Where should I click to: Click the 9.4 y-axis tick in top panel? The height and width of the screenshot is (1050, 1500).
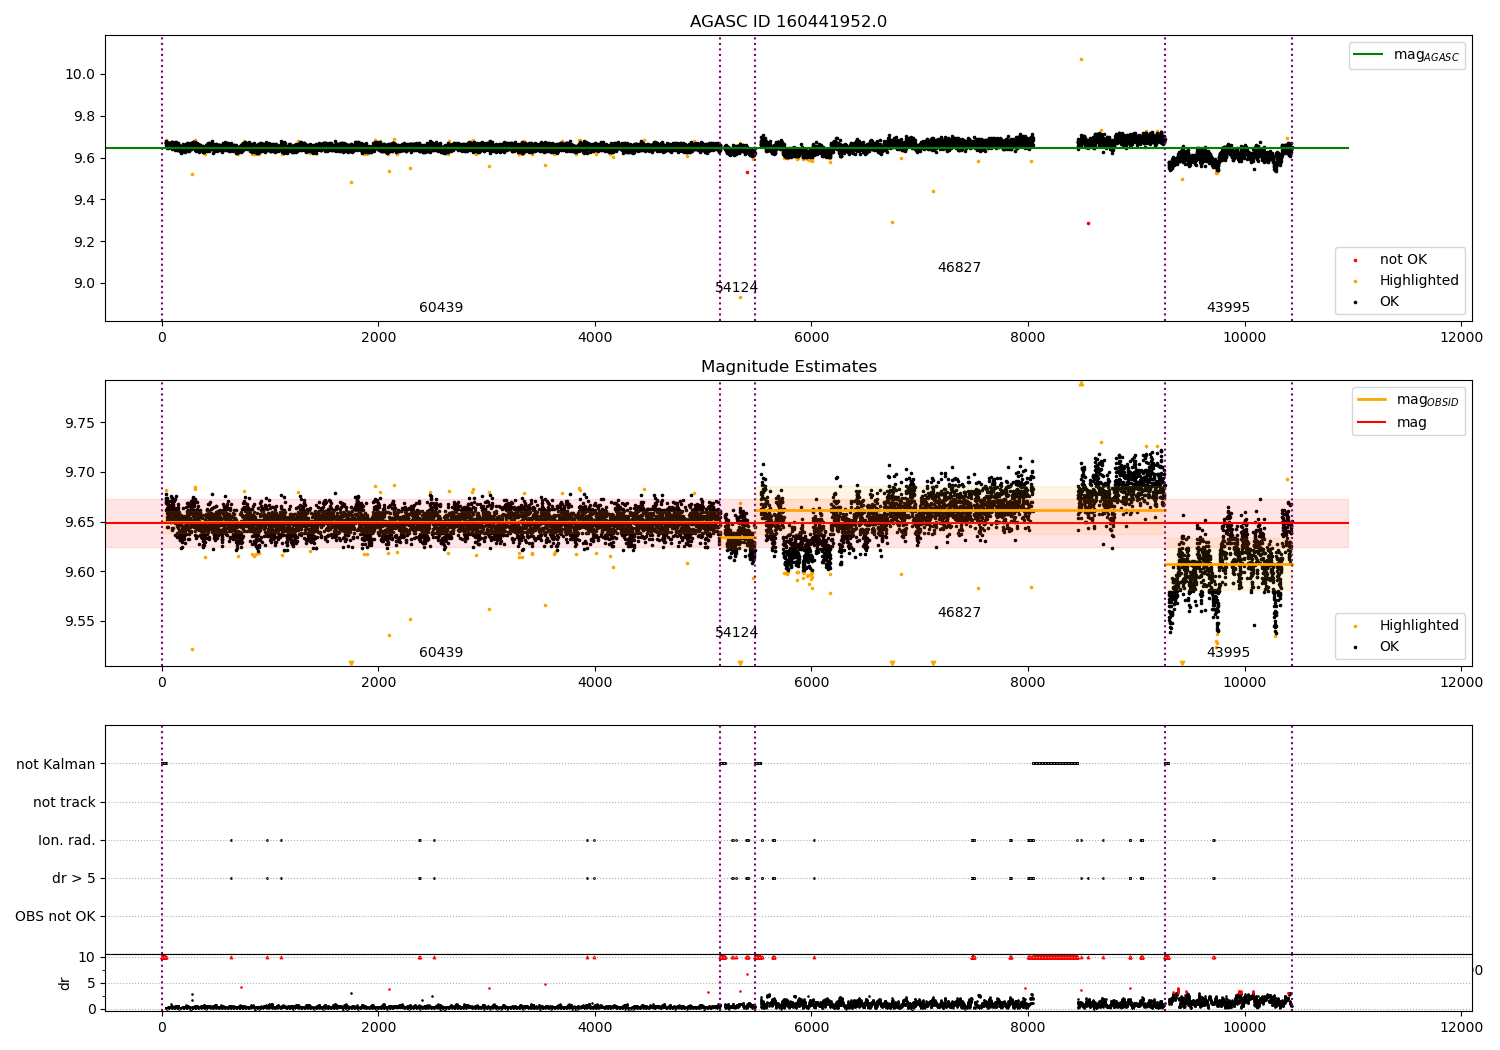click(x=83, y=200)
